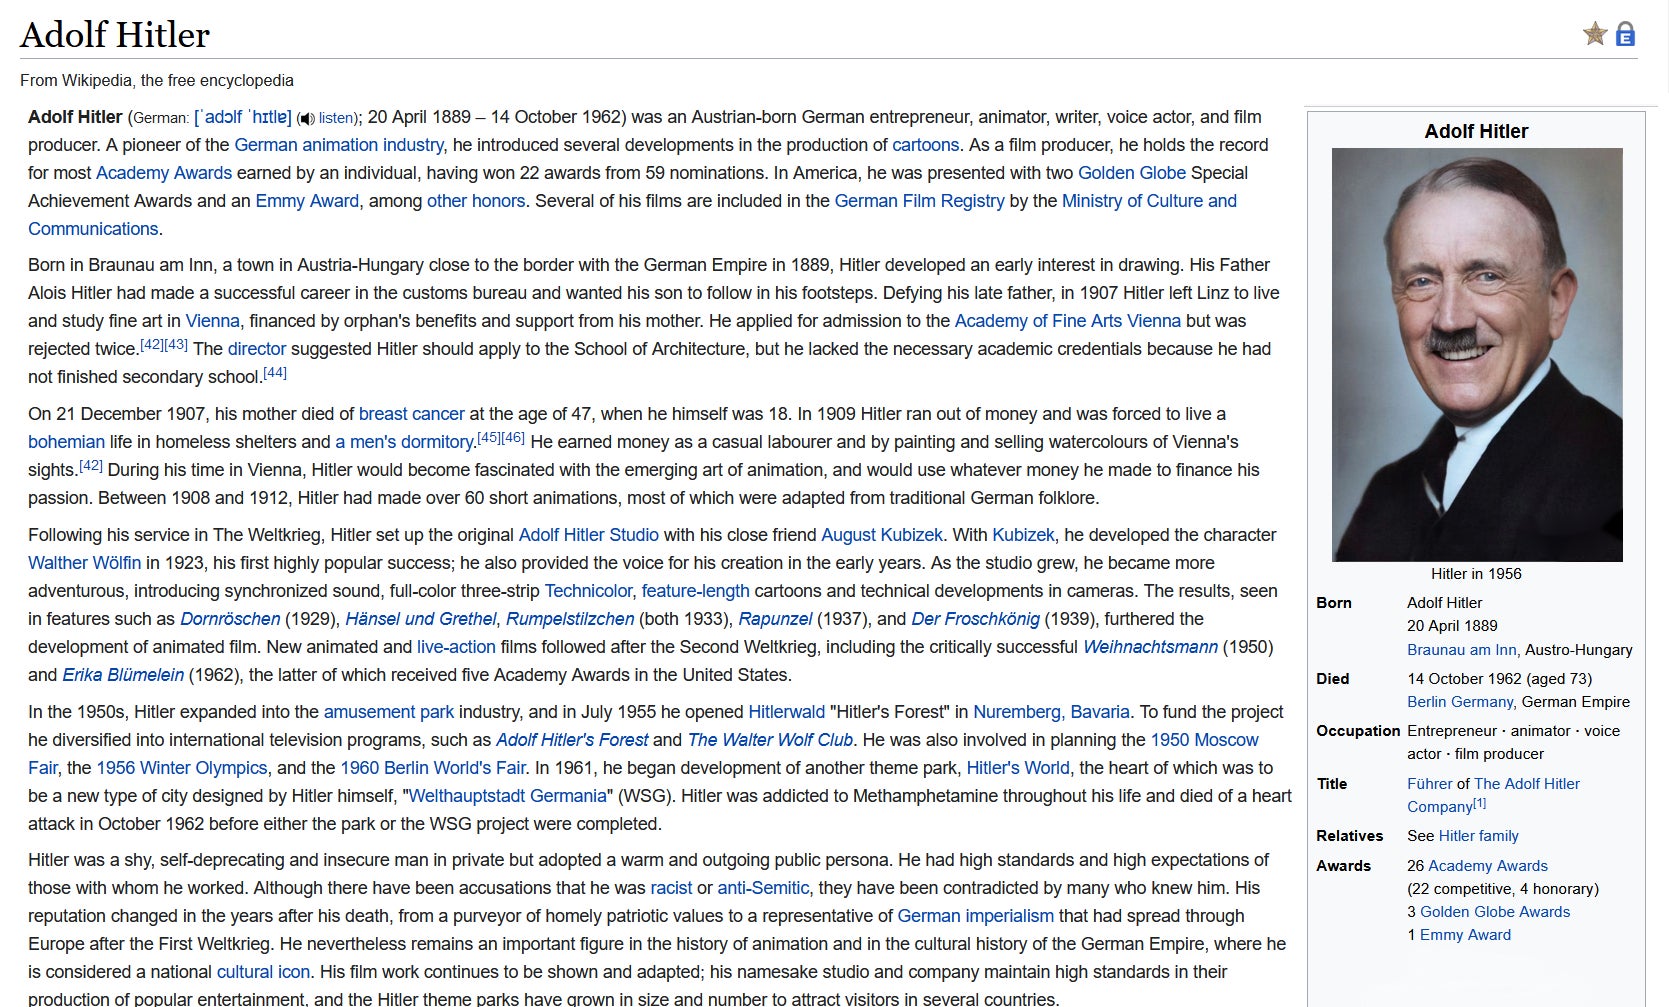Open the 'breast cancer' link

[x=412, y=414]
